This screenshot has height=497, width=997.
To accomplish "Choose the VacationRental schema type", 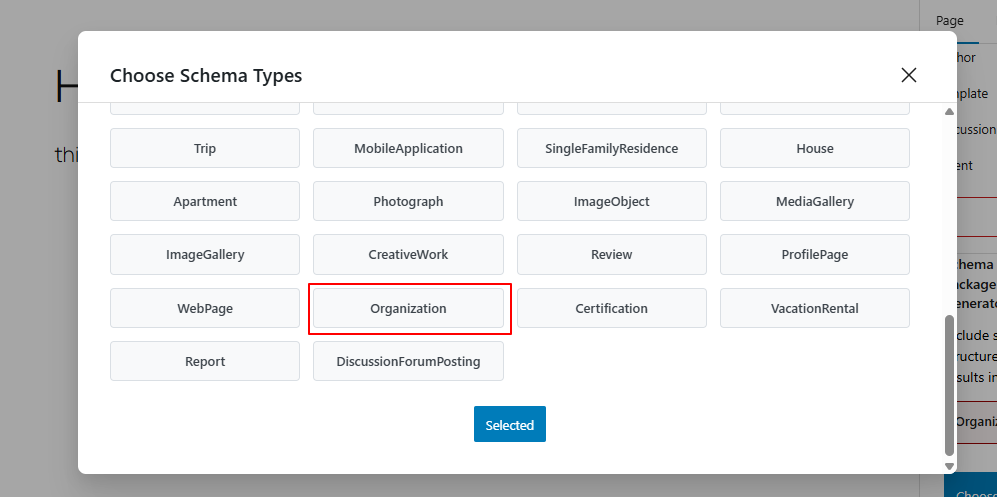I will tap(814, 308).
